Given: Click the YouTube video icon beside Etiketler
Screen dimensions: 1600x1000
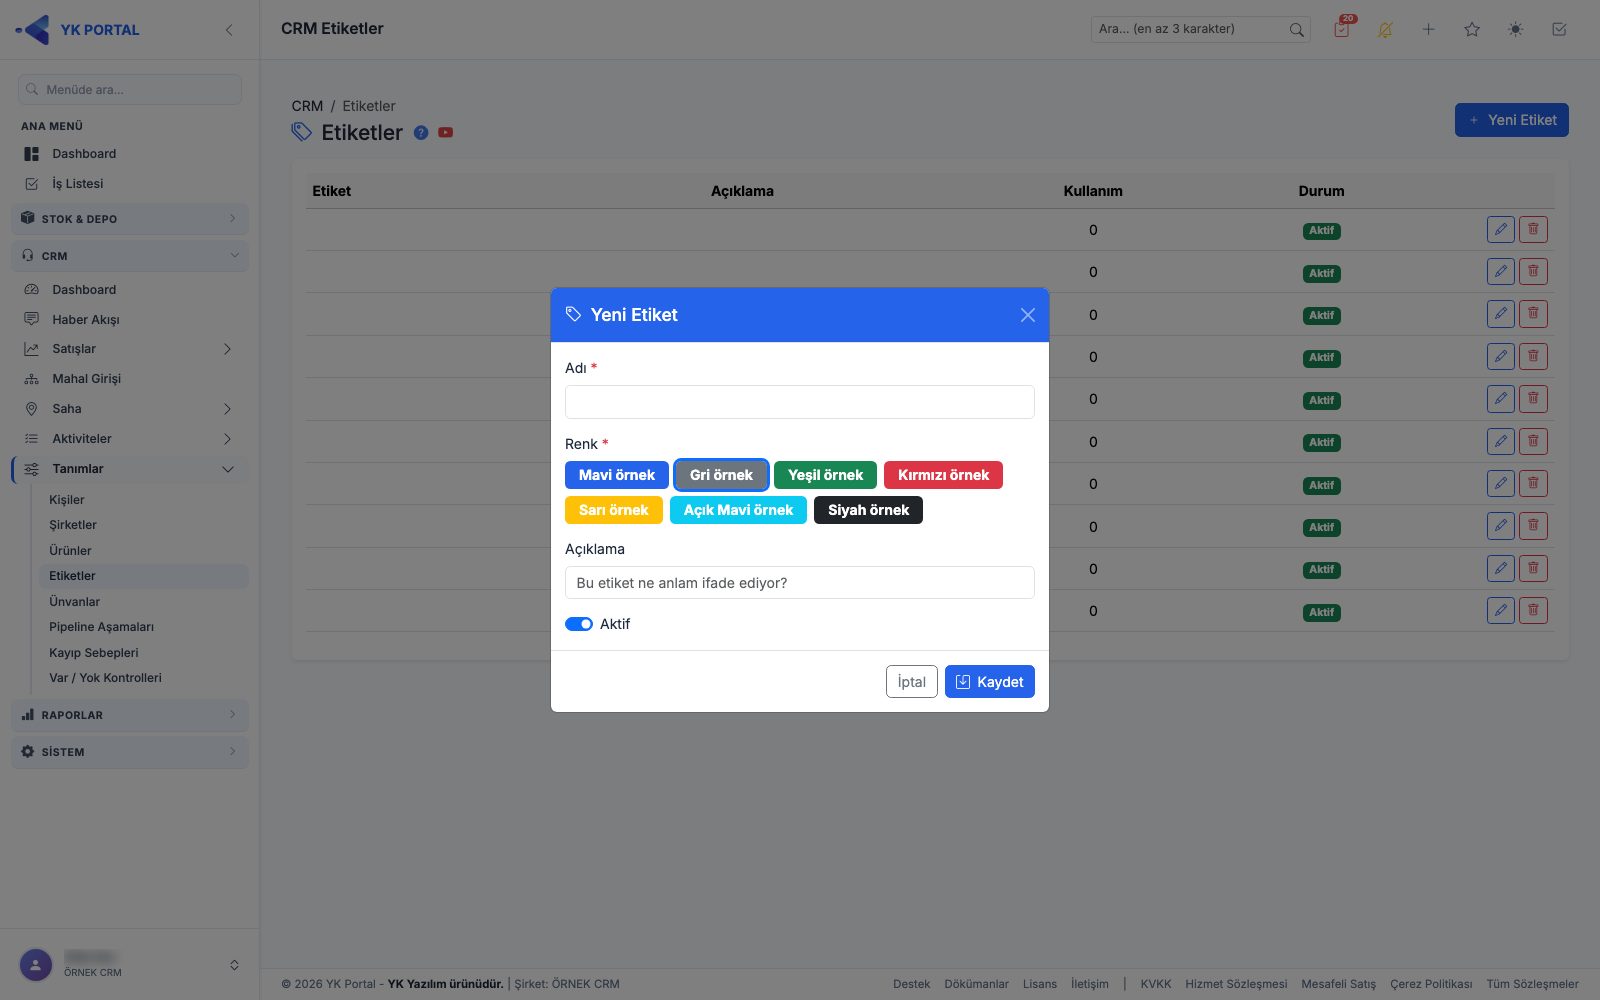Looking at the screenshot, I should tap(445, 133).
